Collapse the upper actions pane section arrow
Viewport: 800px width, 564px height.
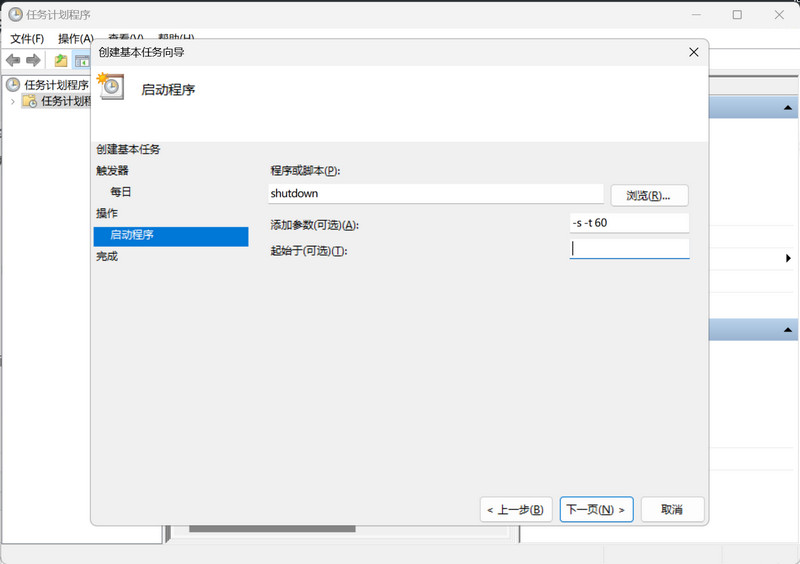pyautogui.click(x=788, y=108)
